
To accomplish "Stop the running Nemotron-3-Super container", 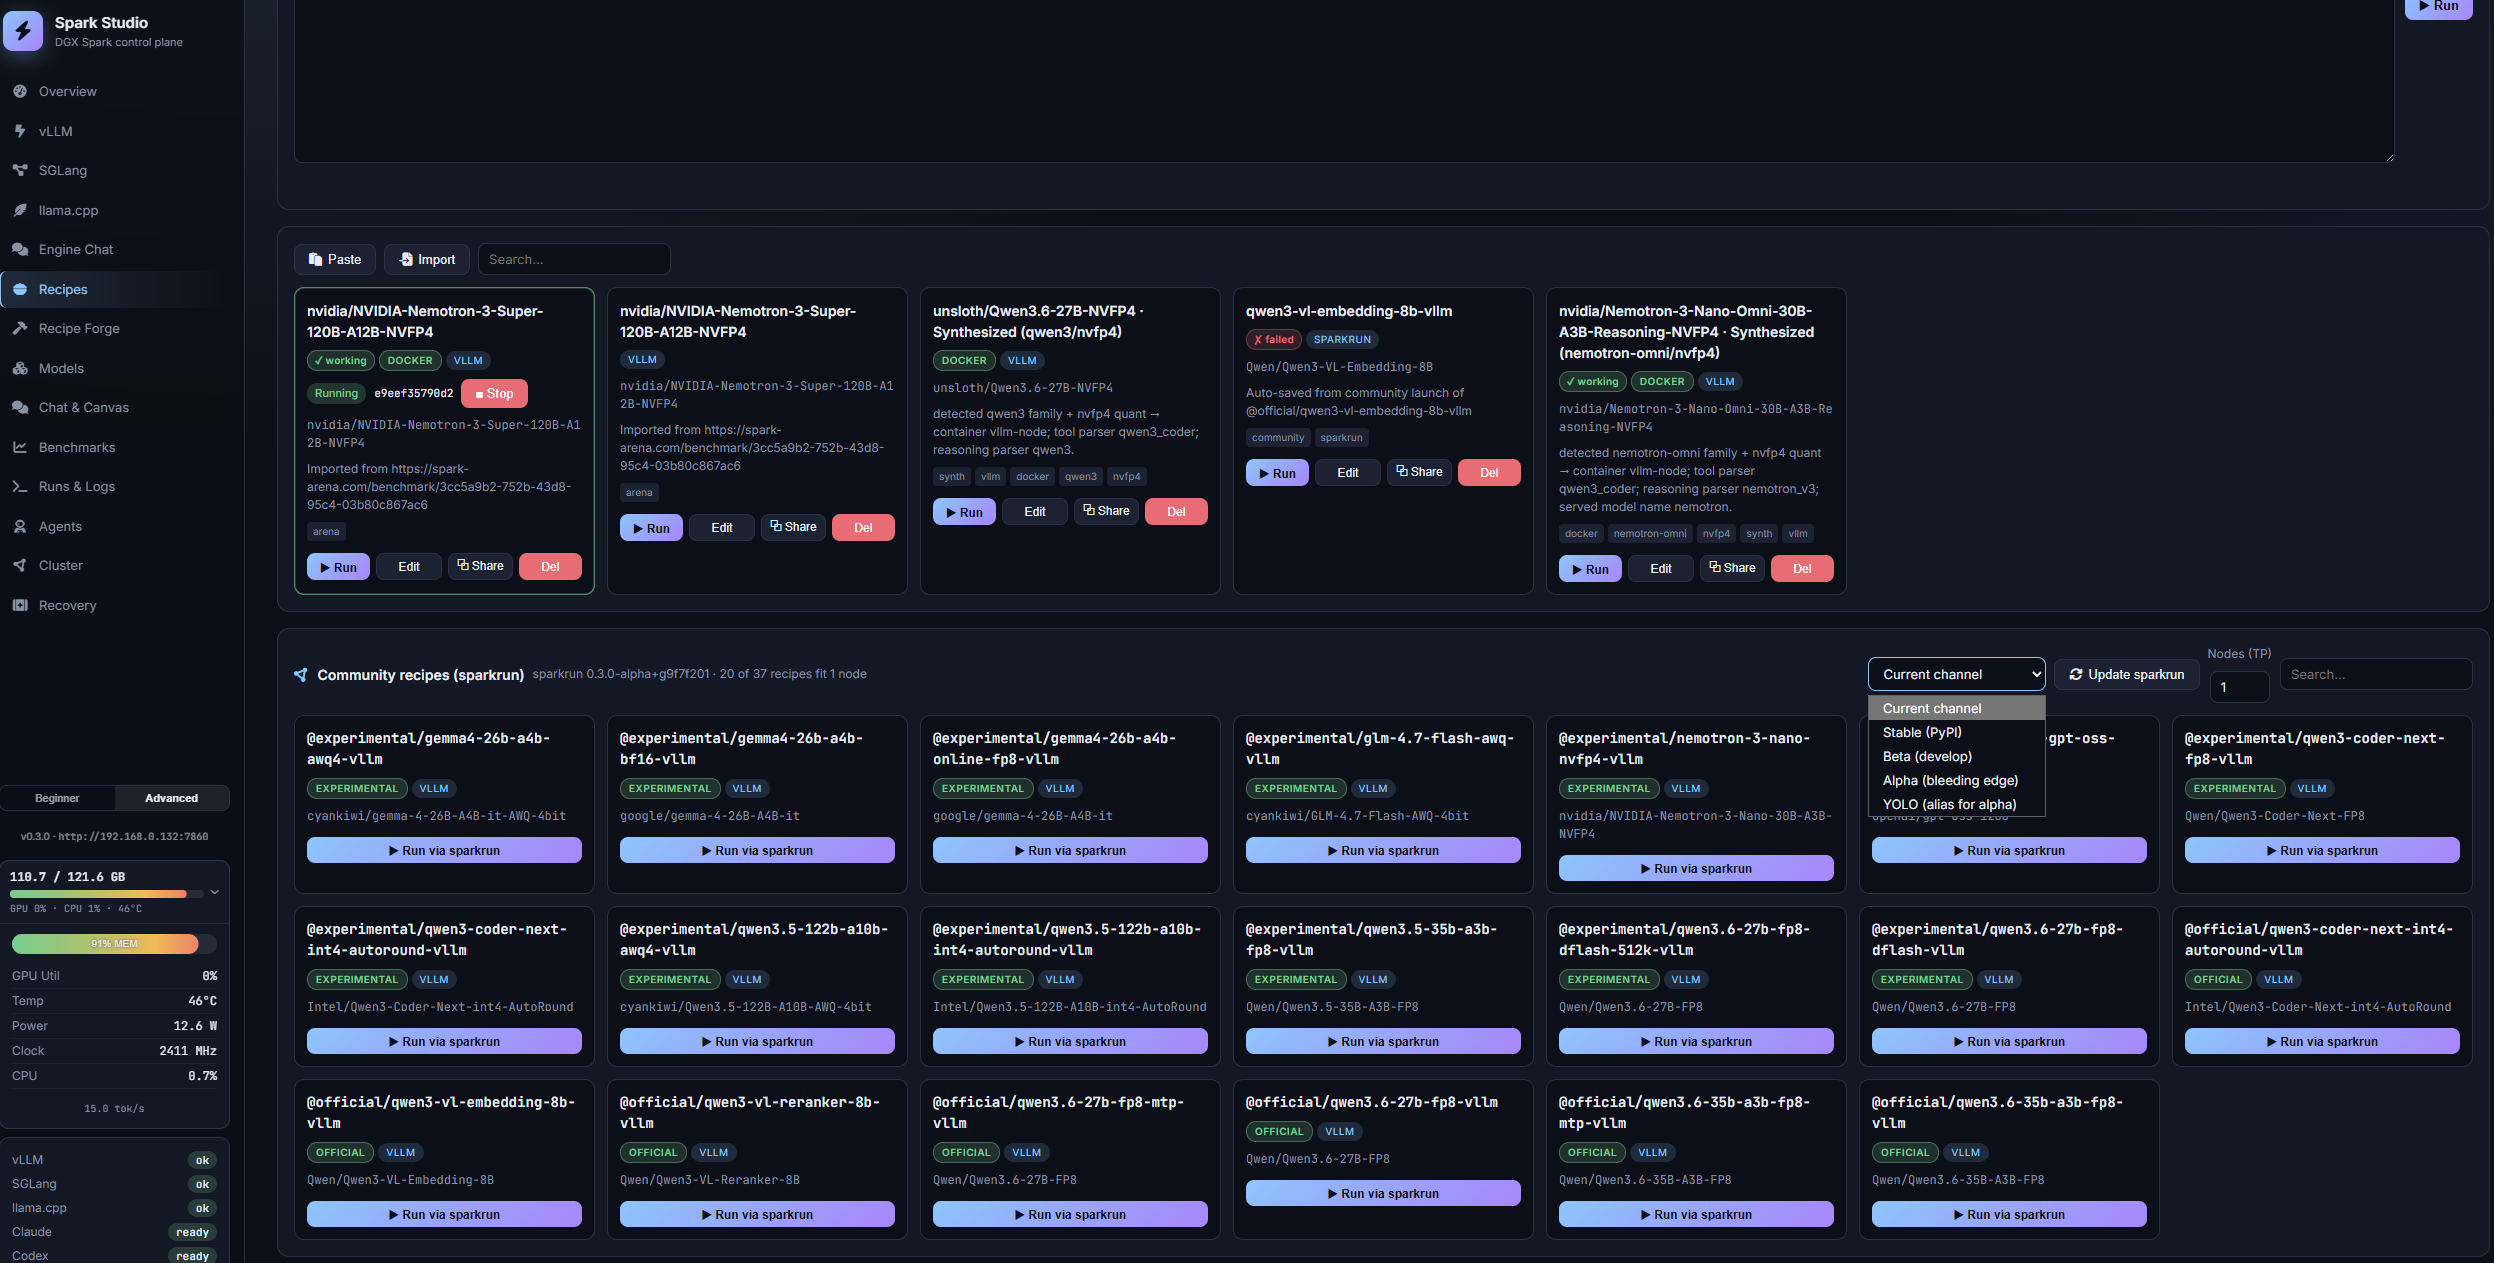I will (494, 394).
